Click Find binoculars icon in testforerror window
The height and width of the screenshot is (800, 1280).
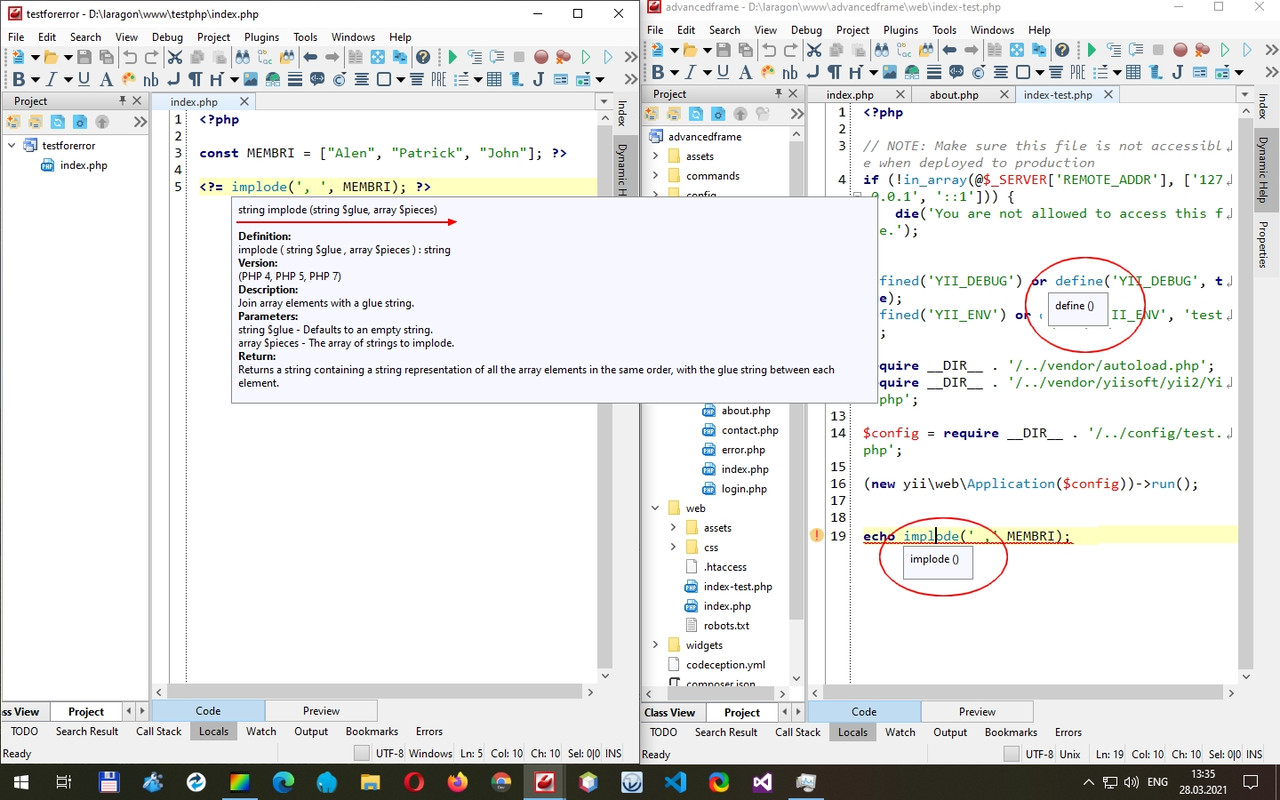coord(243,57)
